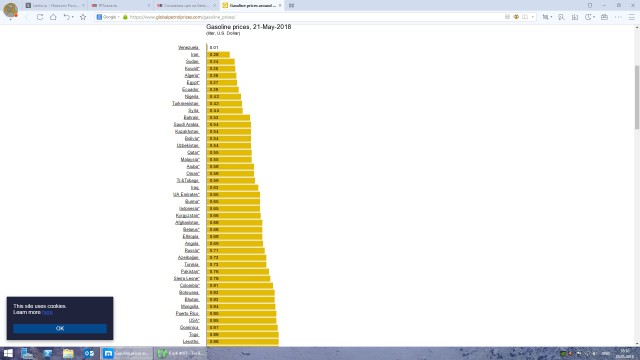Screen dimensions: 640x360
Task: Switch to the Lenta.ru tab
Action: [x=55, y=5]
